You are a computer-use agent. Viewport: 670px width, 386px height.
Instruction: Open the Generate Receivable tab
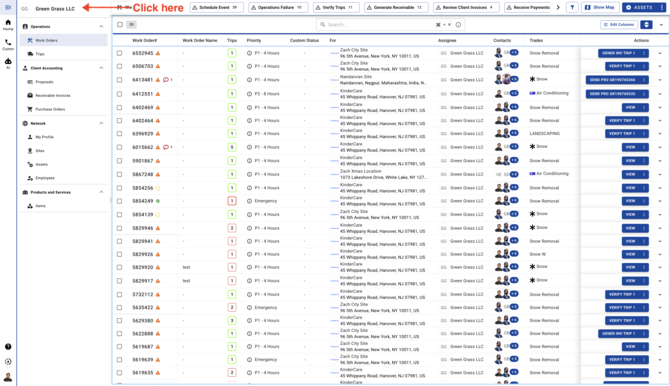(x=396, y=7)
